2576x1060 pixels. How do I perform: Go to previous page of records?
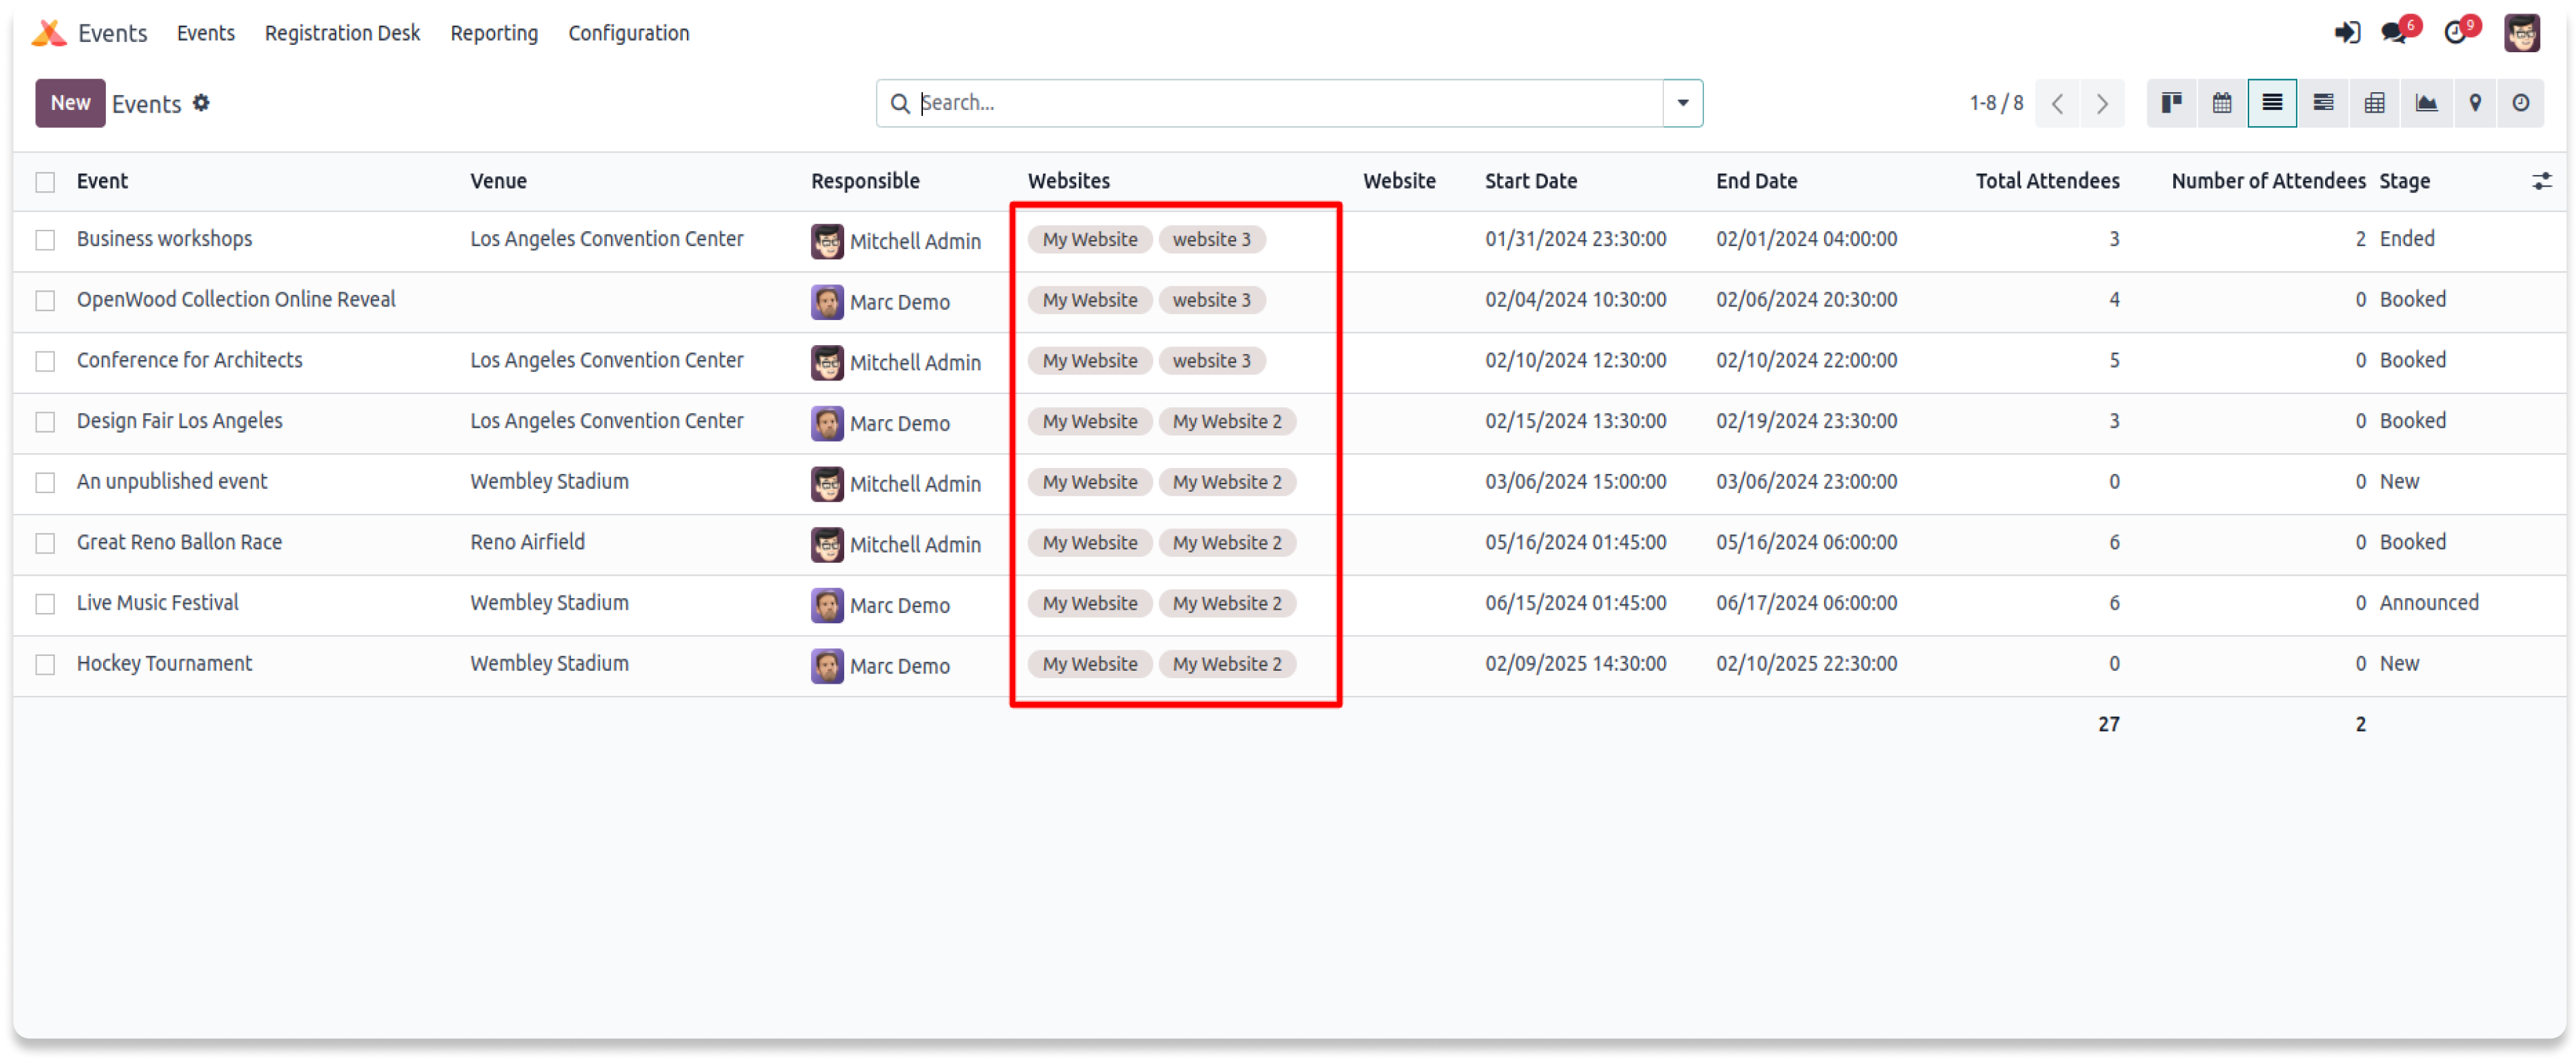click(2057, 103)
